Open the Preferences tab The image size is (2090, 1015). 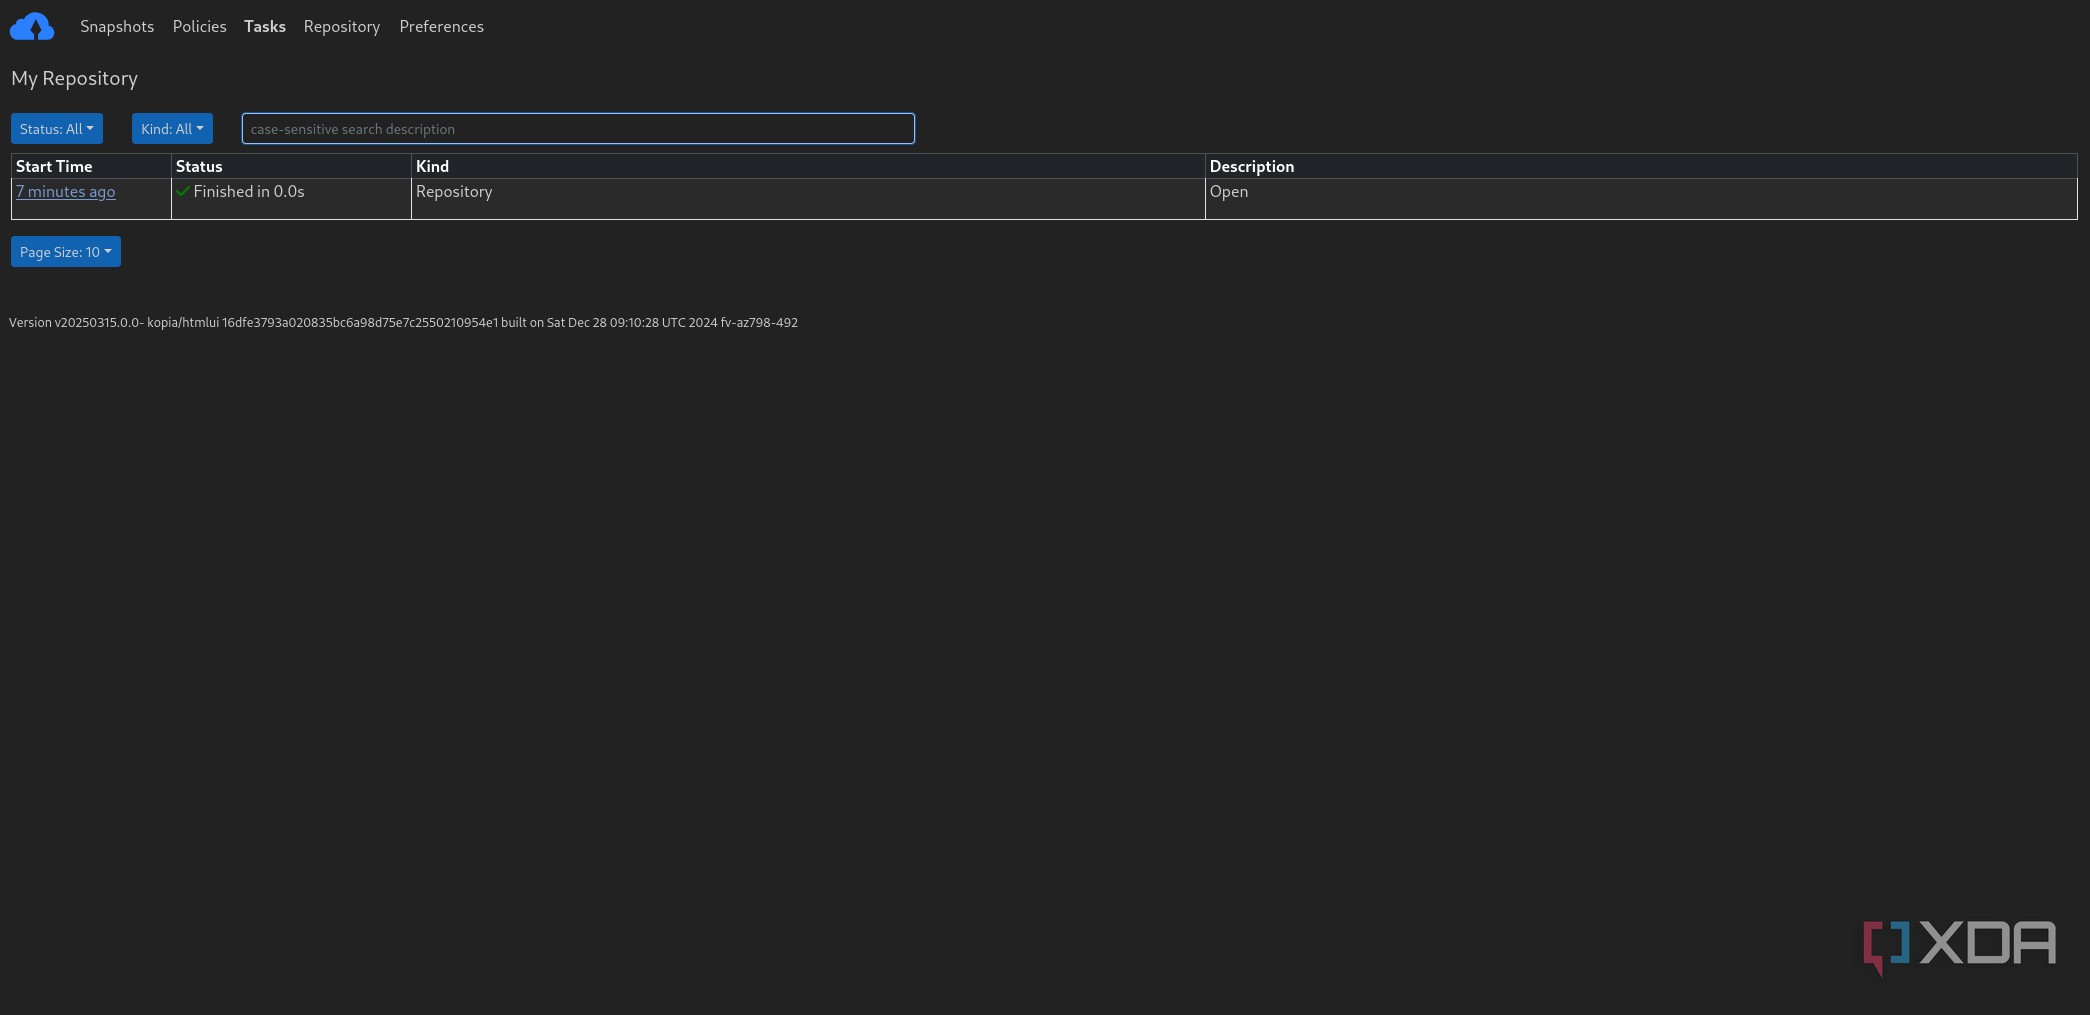(441, 27)
